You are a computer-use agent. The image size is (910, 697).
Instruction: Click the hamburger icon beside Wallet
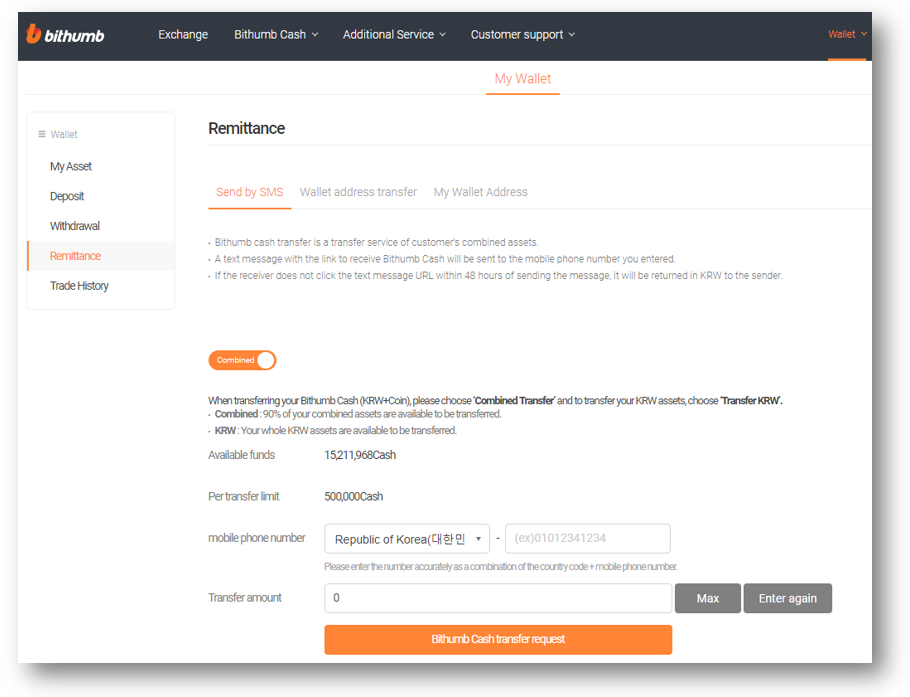pyautogui.click(x=42, y=134)
